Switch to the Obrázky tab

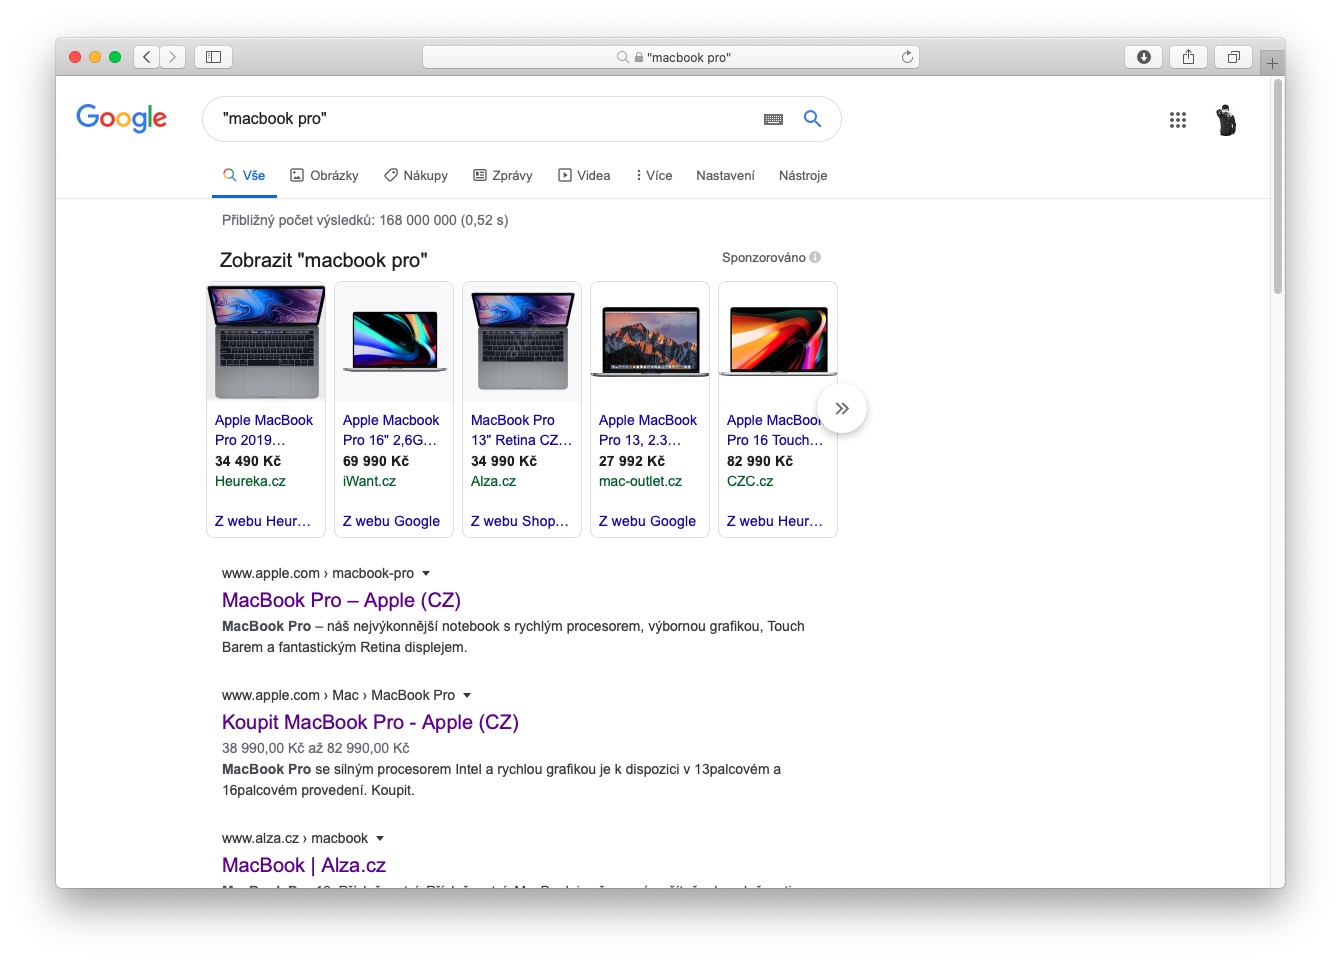(x=324, y=175)
